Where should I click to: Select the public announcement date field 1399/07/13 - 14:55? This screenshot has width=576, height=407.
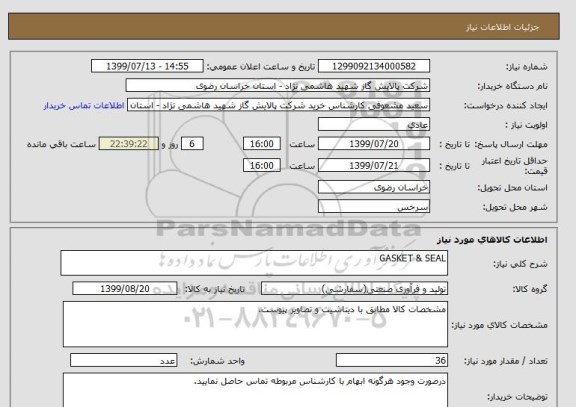click(x=147, y=66)
